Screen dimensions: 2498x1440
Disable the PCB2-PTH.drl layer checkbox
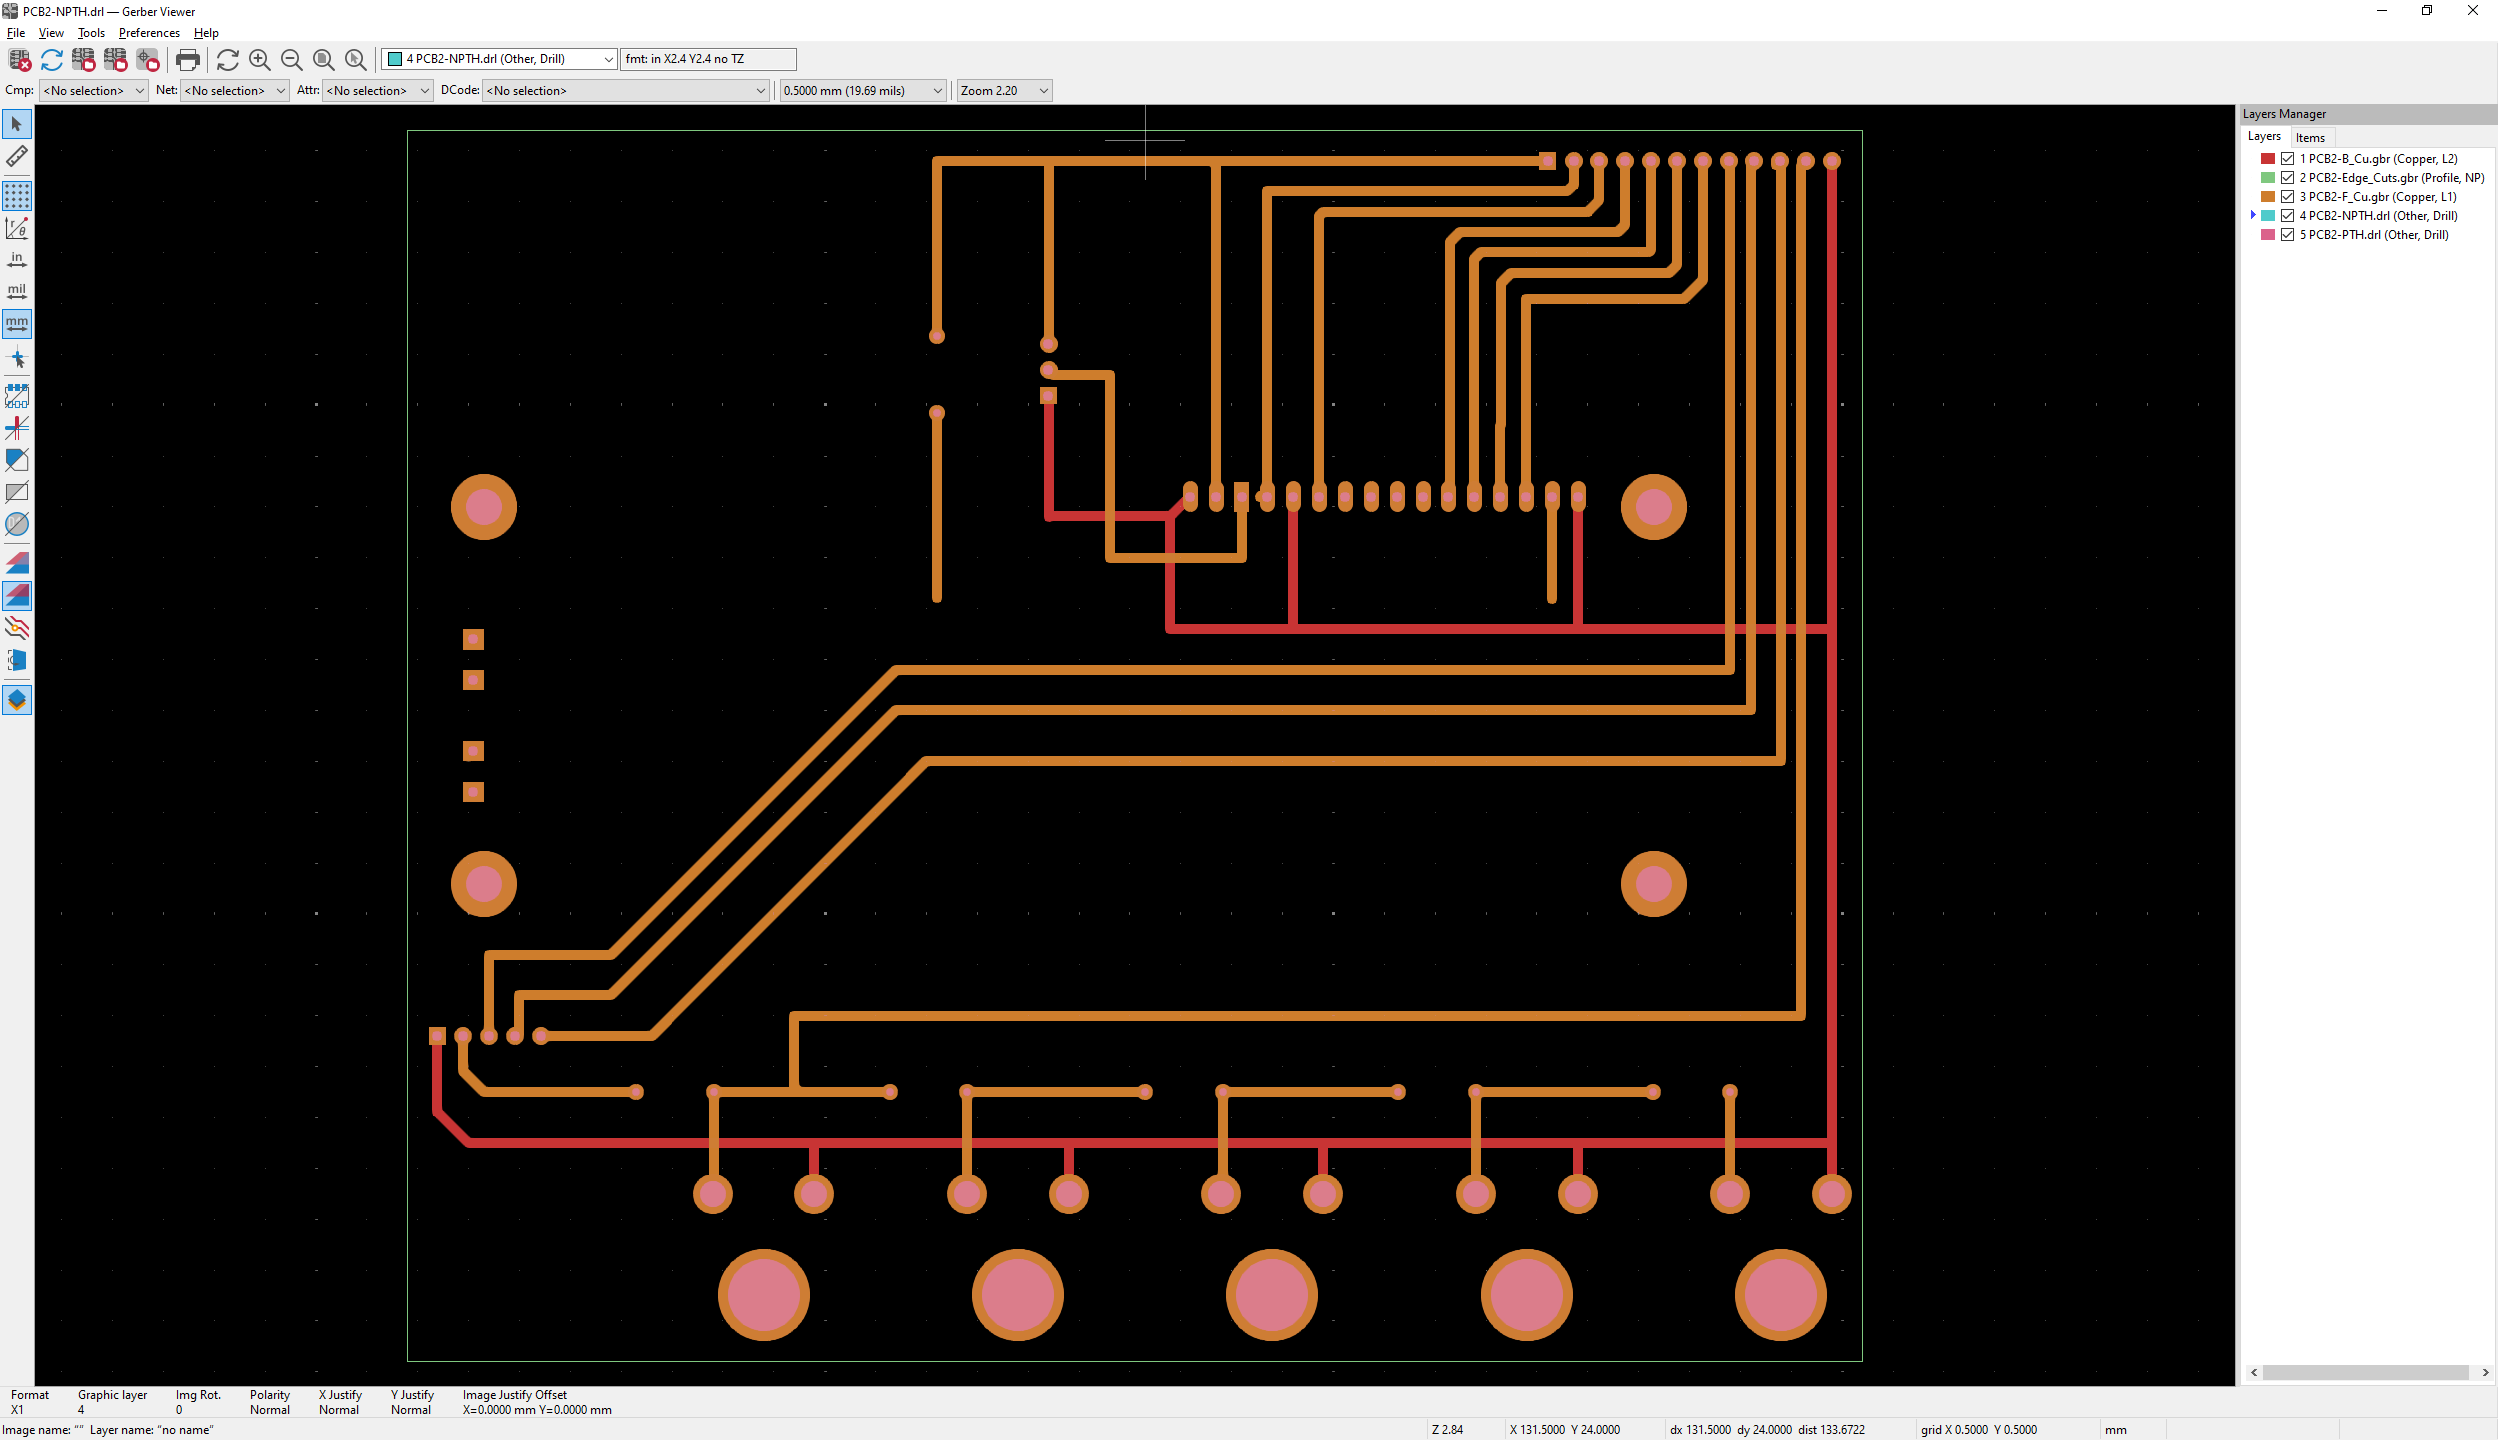(2287, 235)
